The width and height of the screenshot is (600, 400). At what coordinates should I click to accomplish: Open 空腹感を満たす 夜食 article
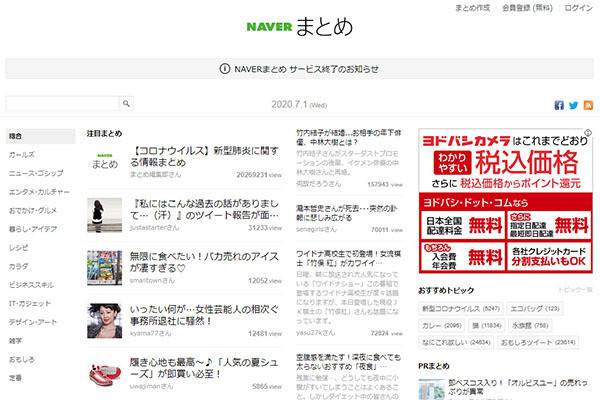tap(349, 362)
